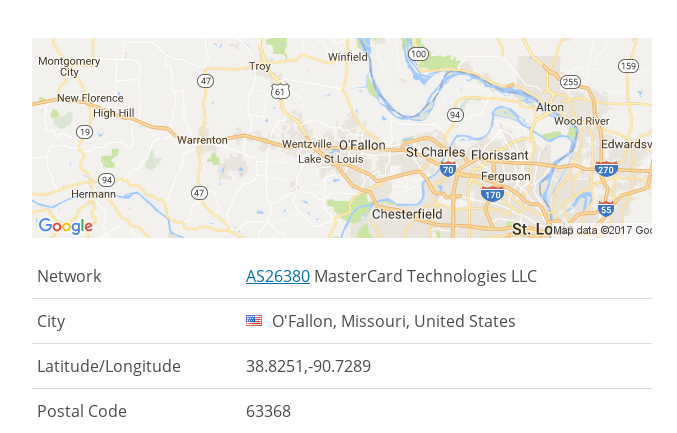Open the AS26380 network link
Viewport: 677px width, 433px height.
pos(278,276)
